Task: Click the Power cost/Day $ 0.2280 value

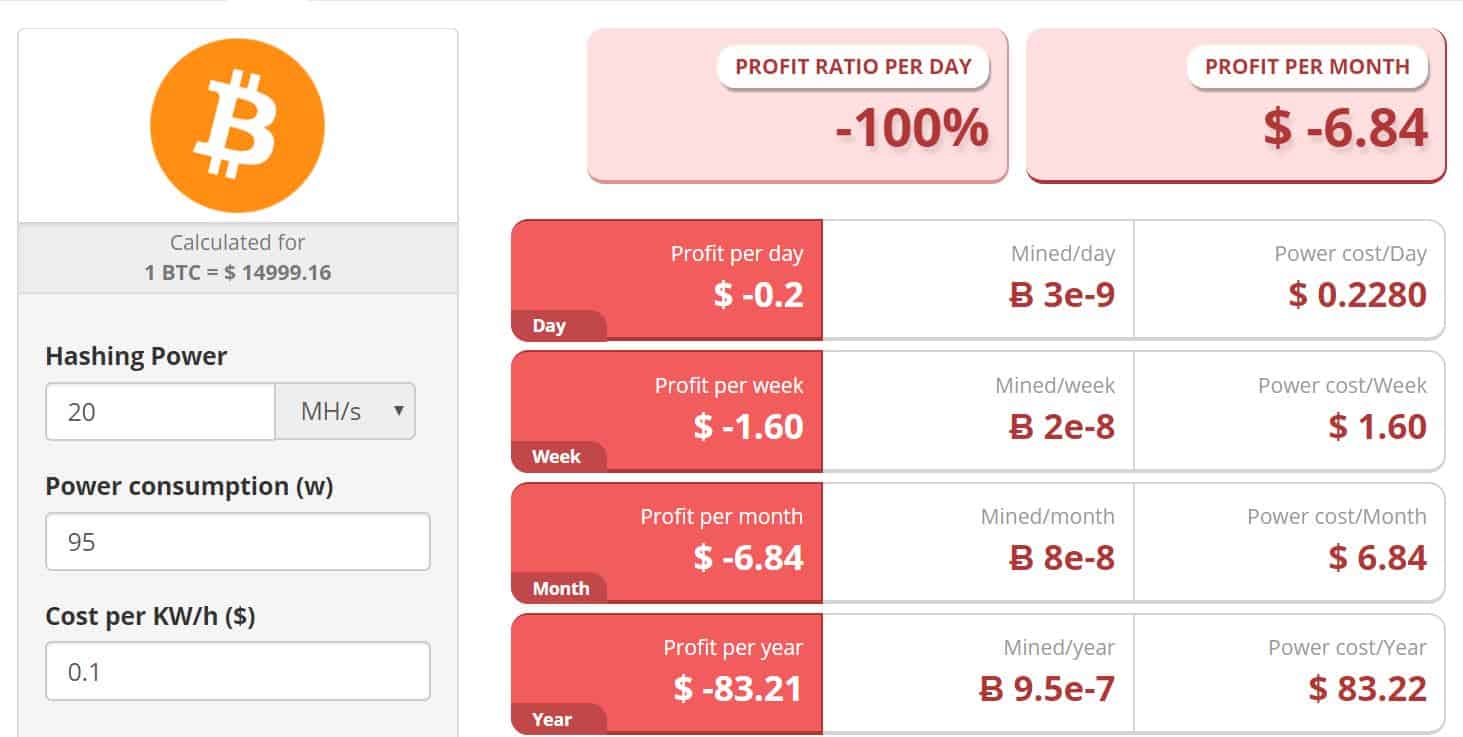Action: point(1357,295)
